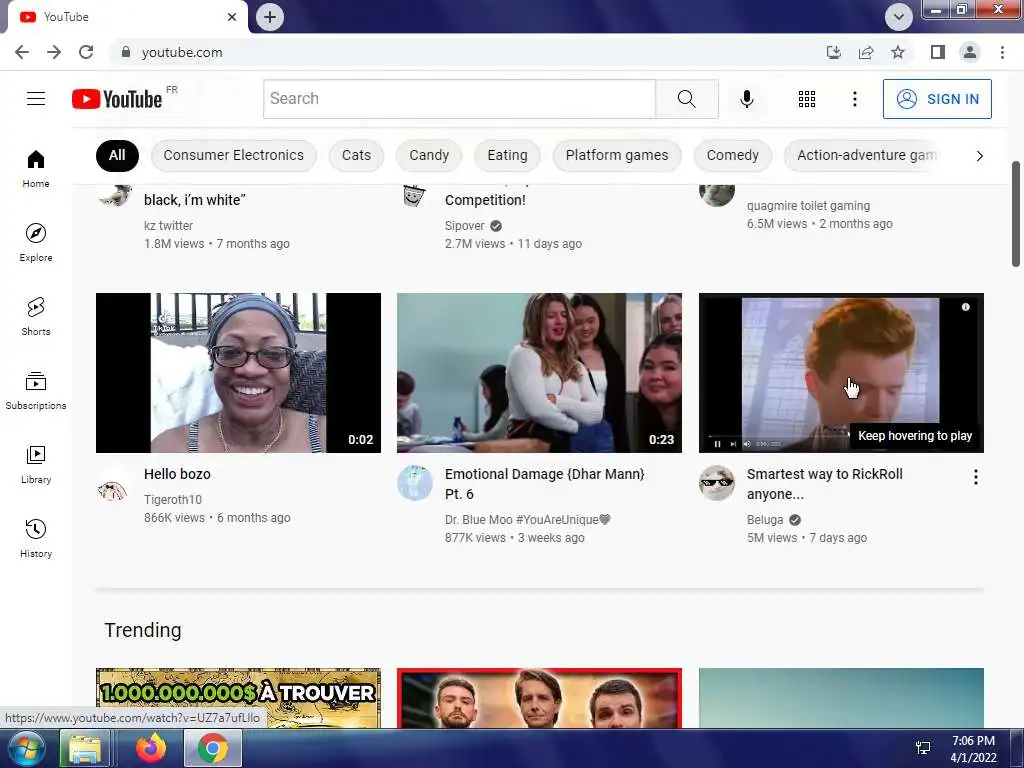This screenshot has width=1024, height=768.
Task: Open History in sidebar
Action: pos(36,538)
